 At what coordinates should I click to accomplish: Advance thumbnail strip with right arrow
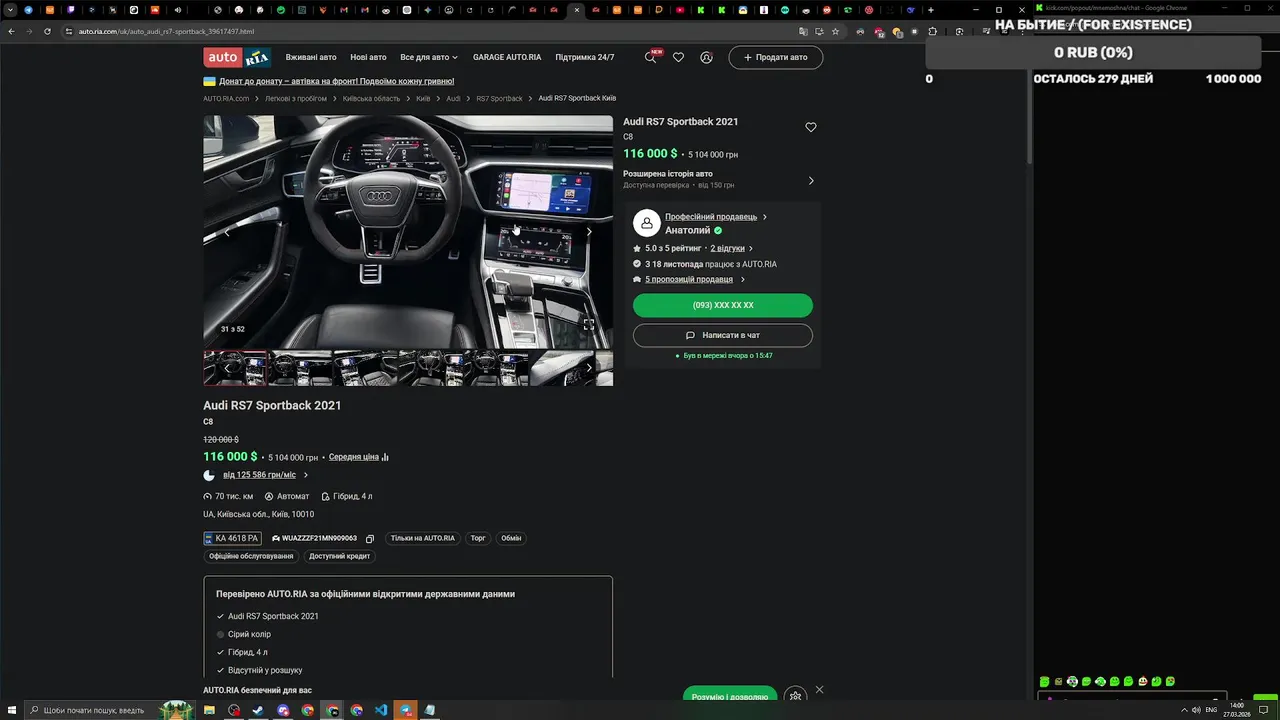click(x=588, y=367)
